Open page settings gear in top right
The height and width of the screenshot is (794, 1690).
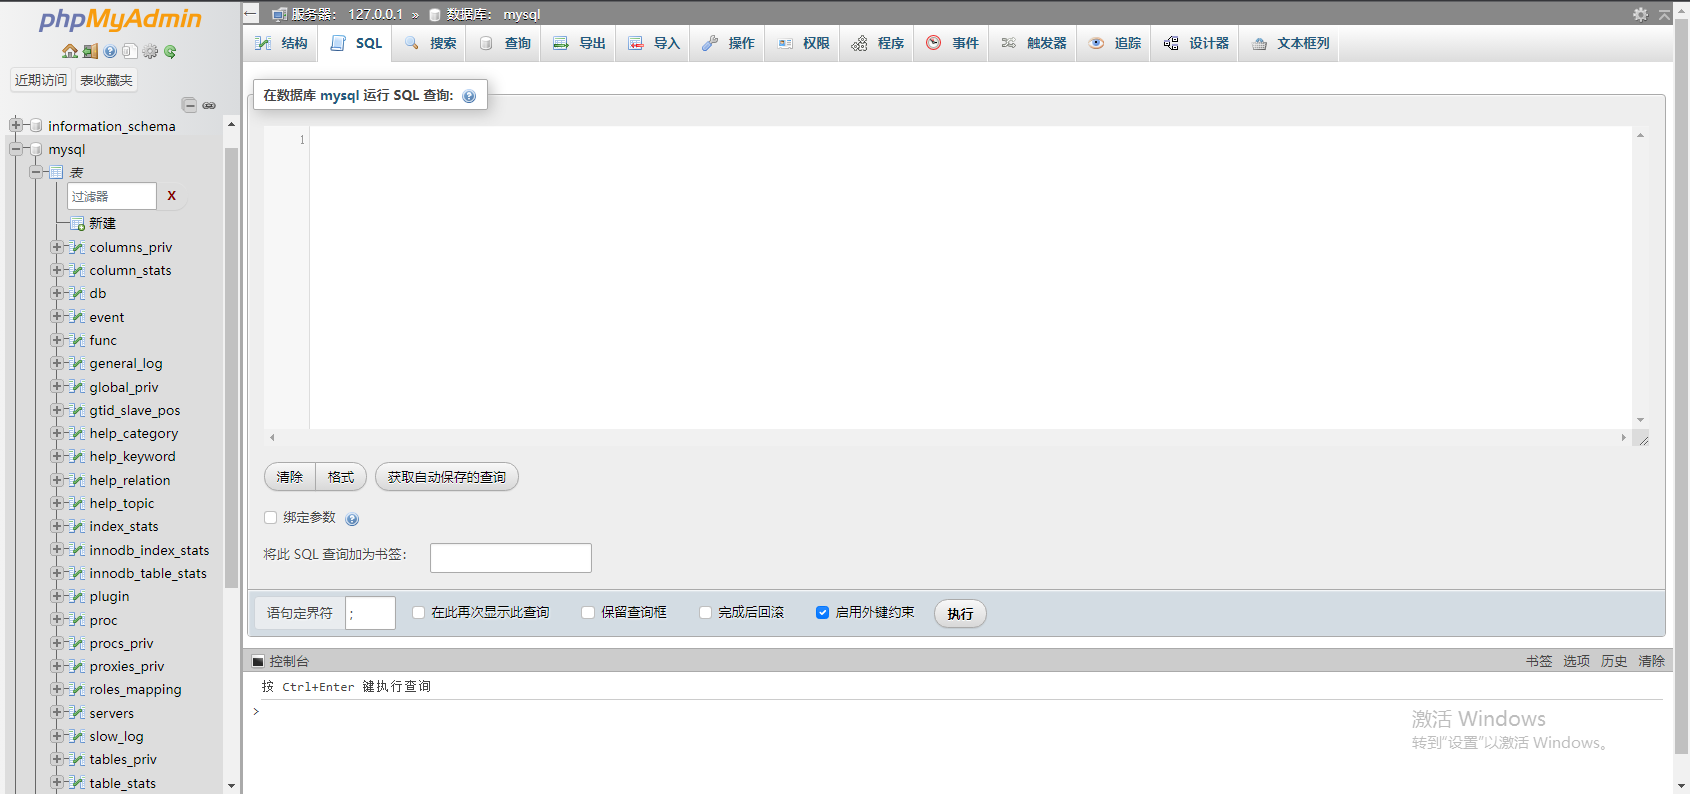(1640, 14)
